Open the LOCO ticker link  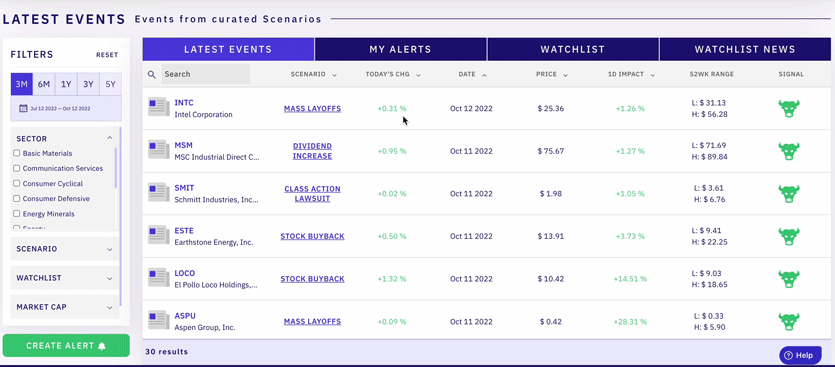point(185,273)
